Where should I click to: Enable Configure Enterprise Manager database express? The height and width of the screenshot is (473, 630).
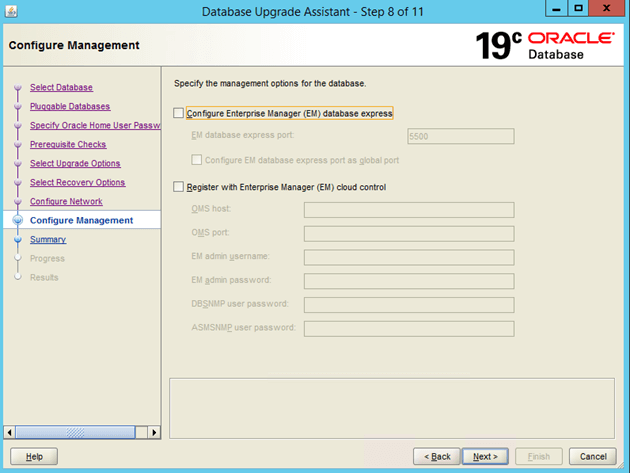(x=179, y=113)
